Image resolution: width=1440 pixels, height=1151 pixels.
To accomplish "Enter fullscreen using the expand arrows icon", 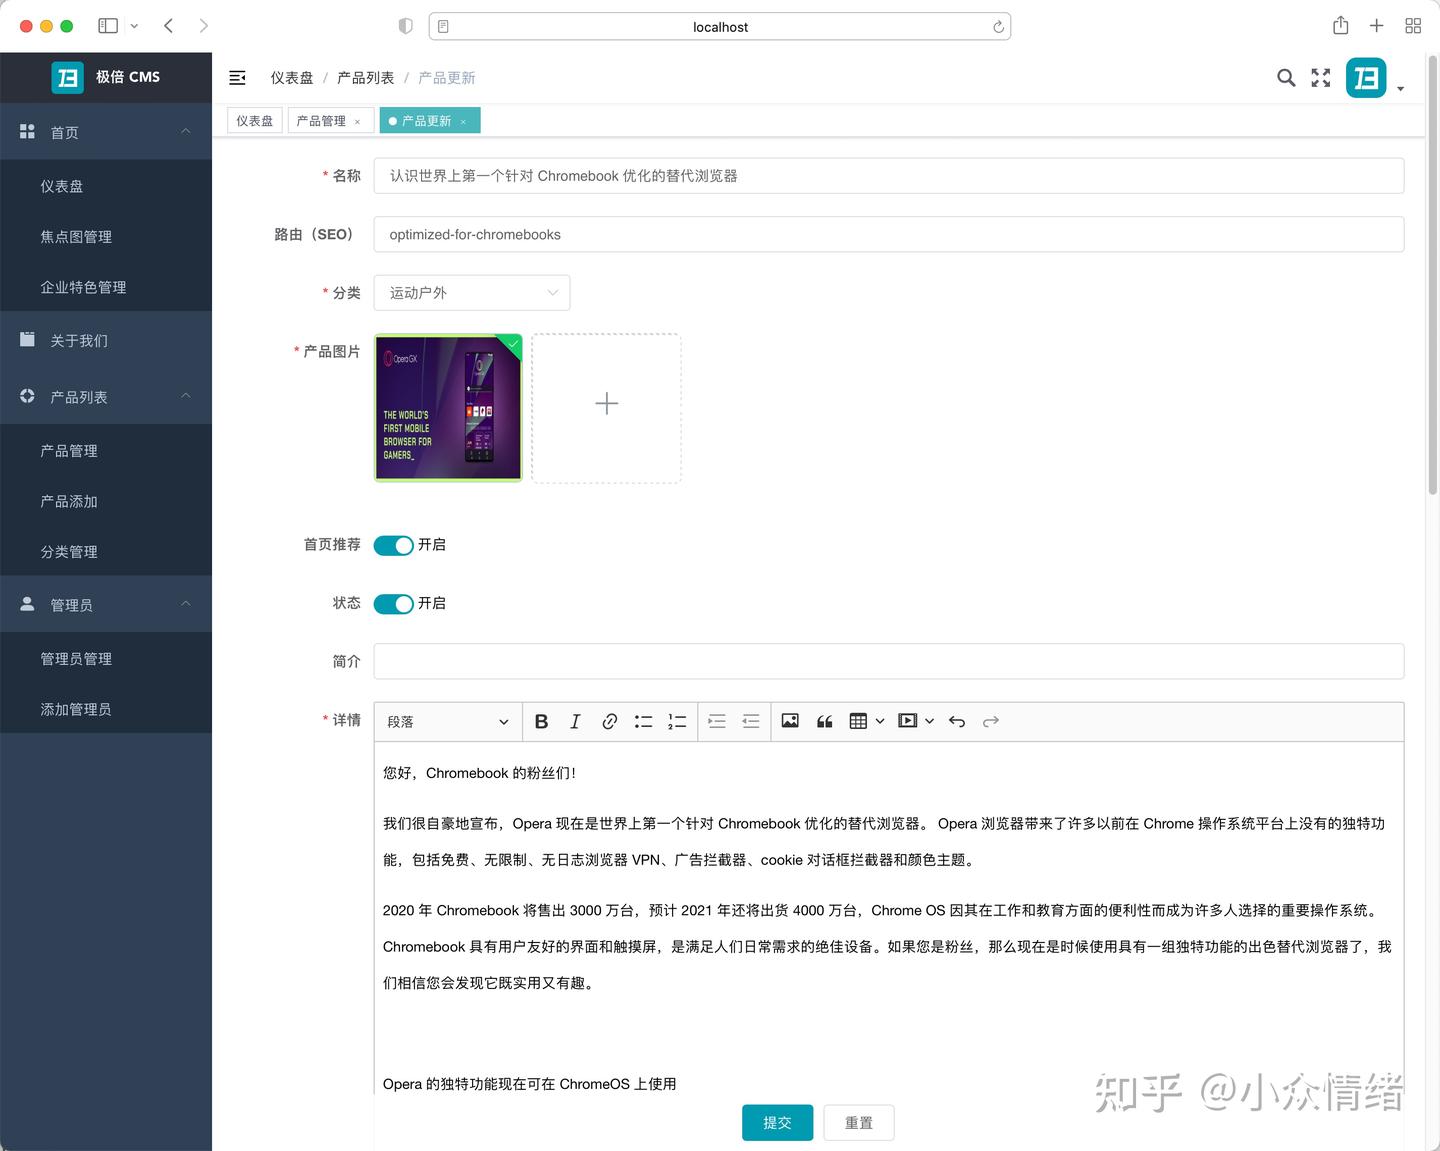I will (1320, 77).
